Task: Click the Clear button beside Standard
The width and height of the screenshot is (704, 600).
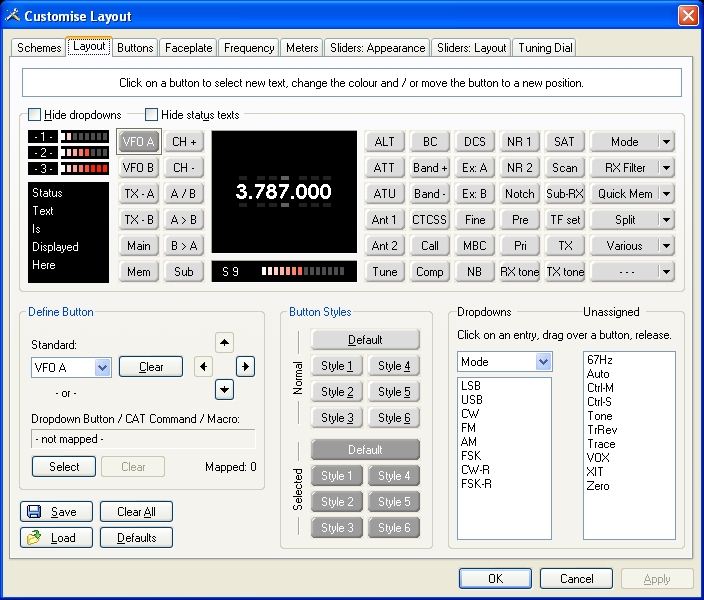Action: pyautogui.click(x=151, y=367)
